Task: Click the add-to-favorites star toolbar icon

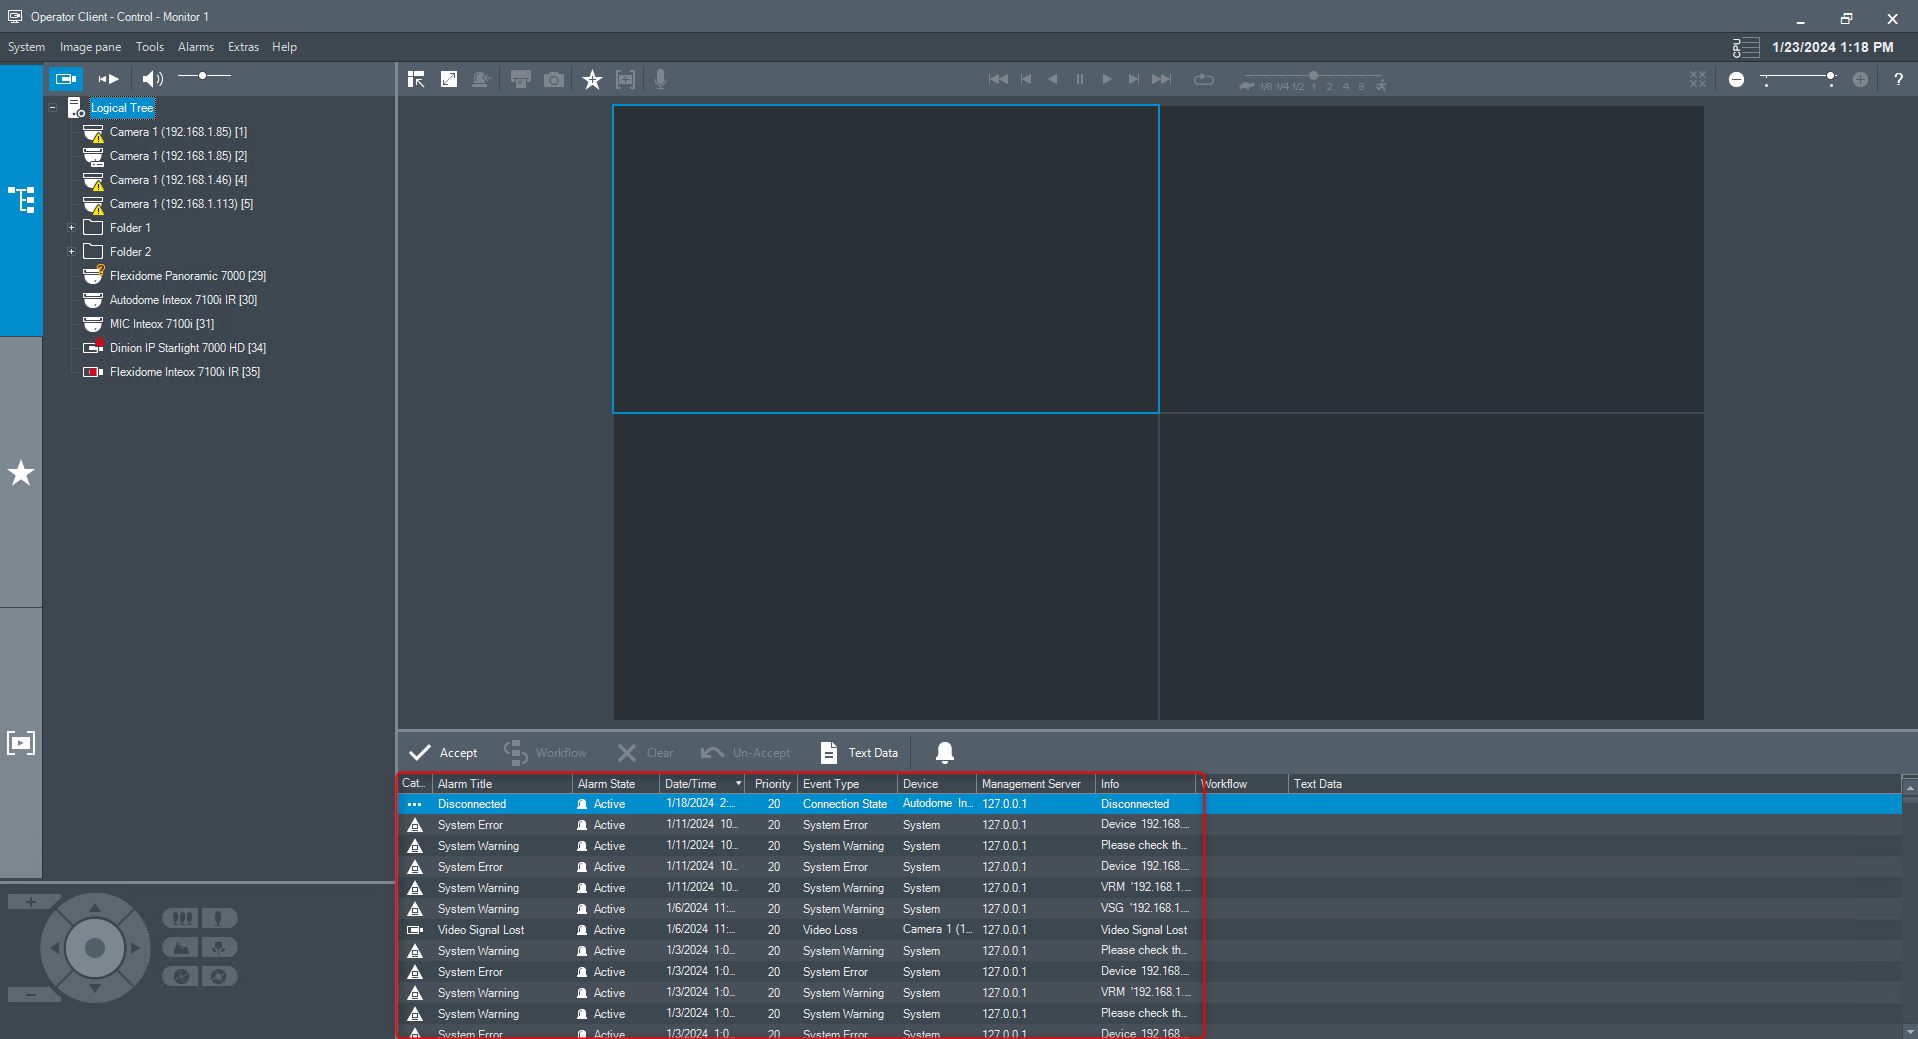Action: point(592,80)
